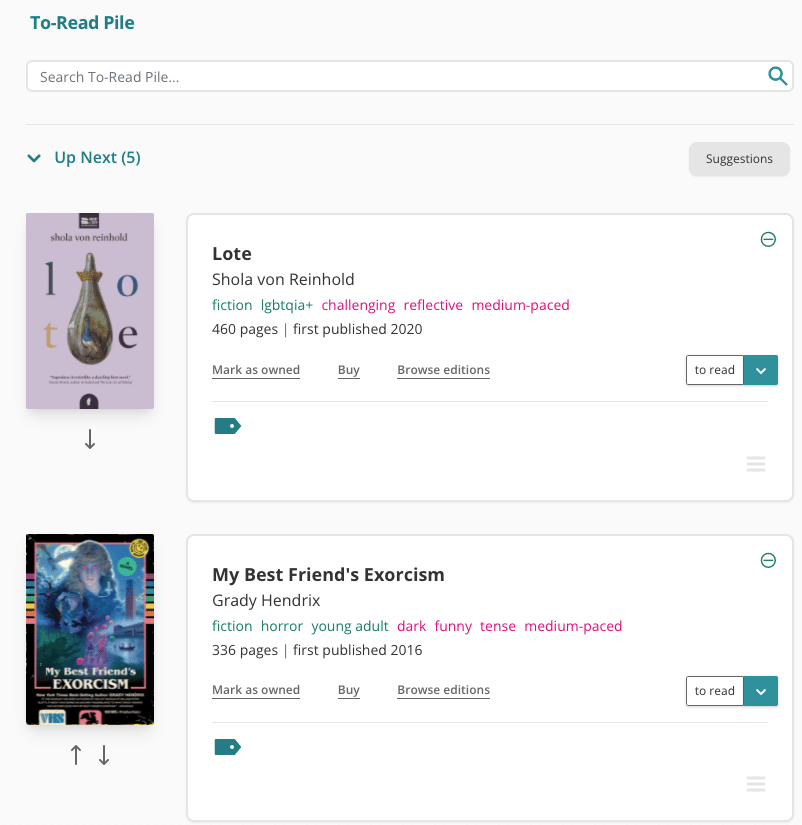802x825 pixels.
Task: Mark My Best Friend's Exorcism as owned
Action: 256,690
